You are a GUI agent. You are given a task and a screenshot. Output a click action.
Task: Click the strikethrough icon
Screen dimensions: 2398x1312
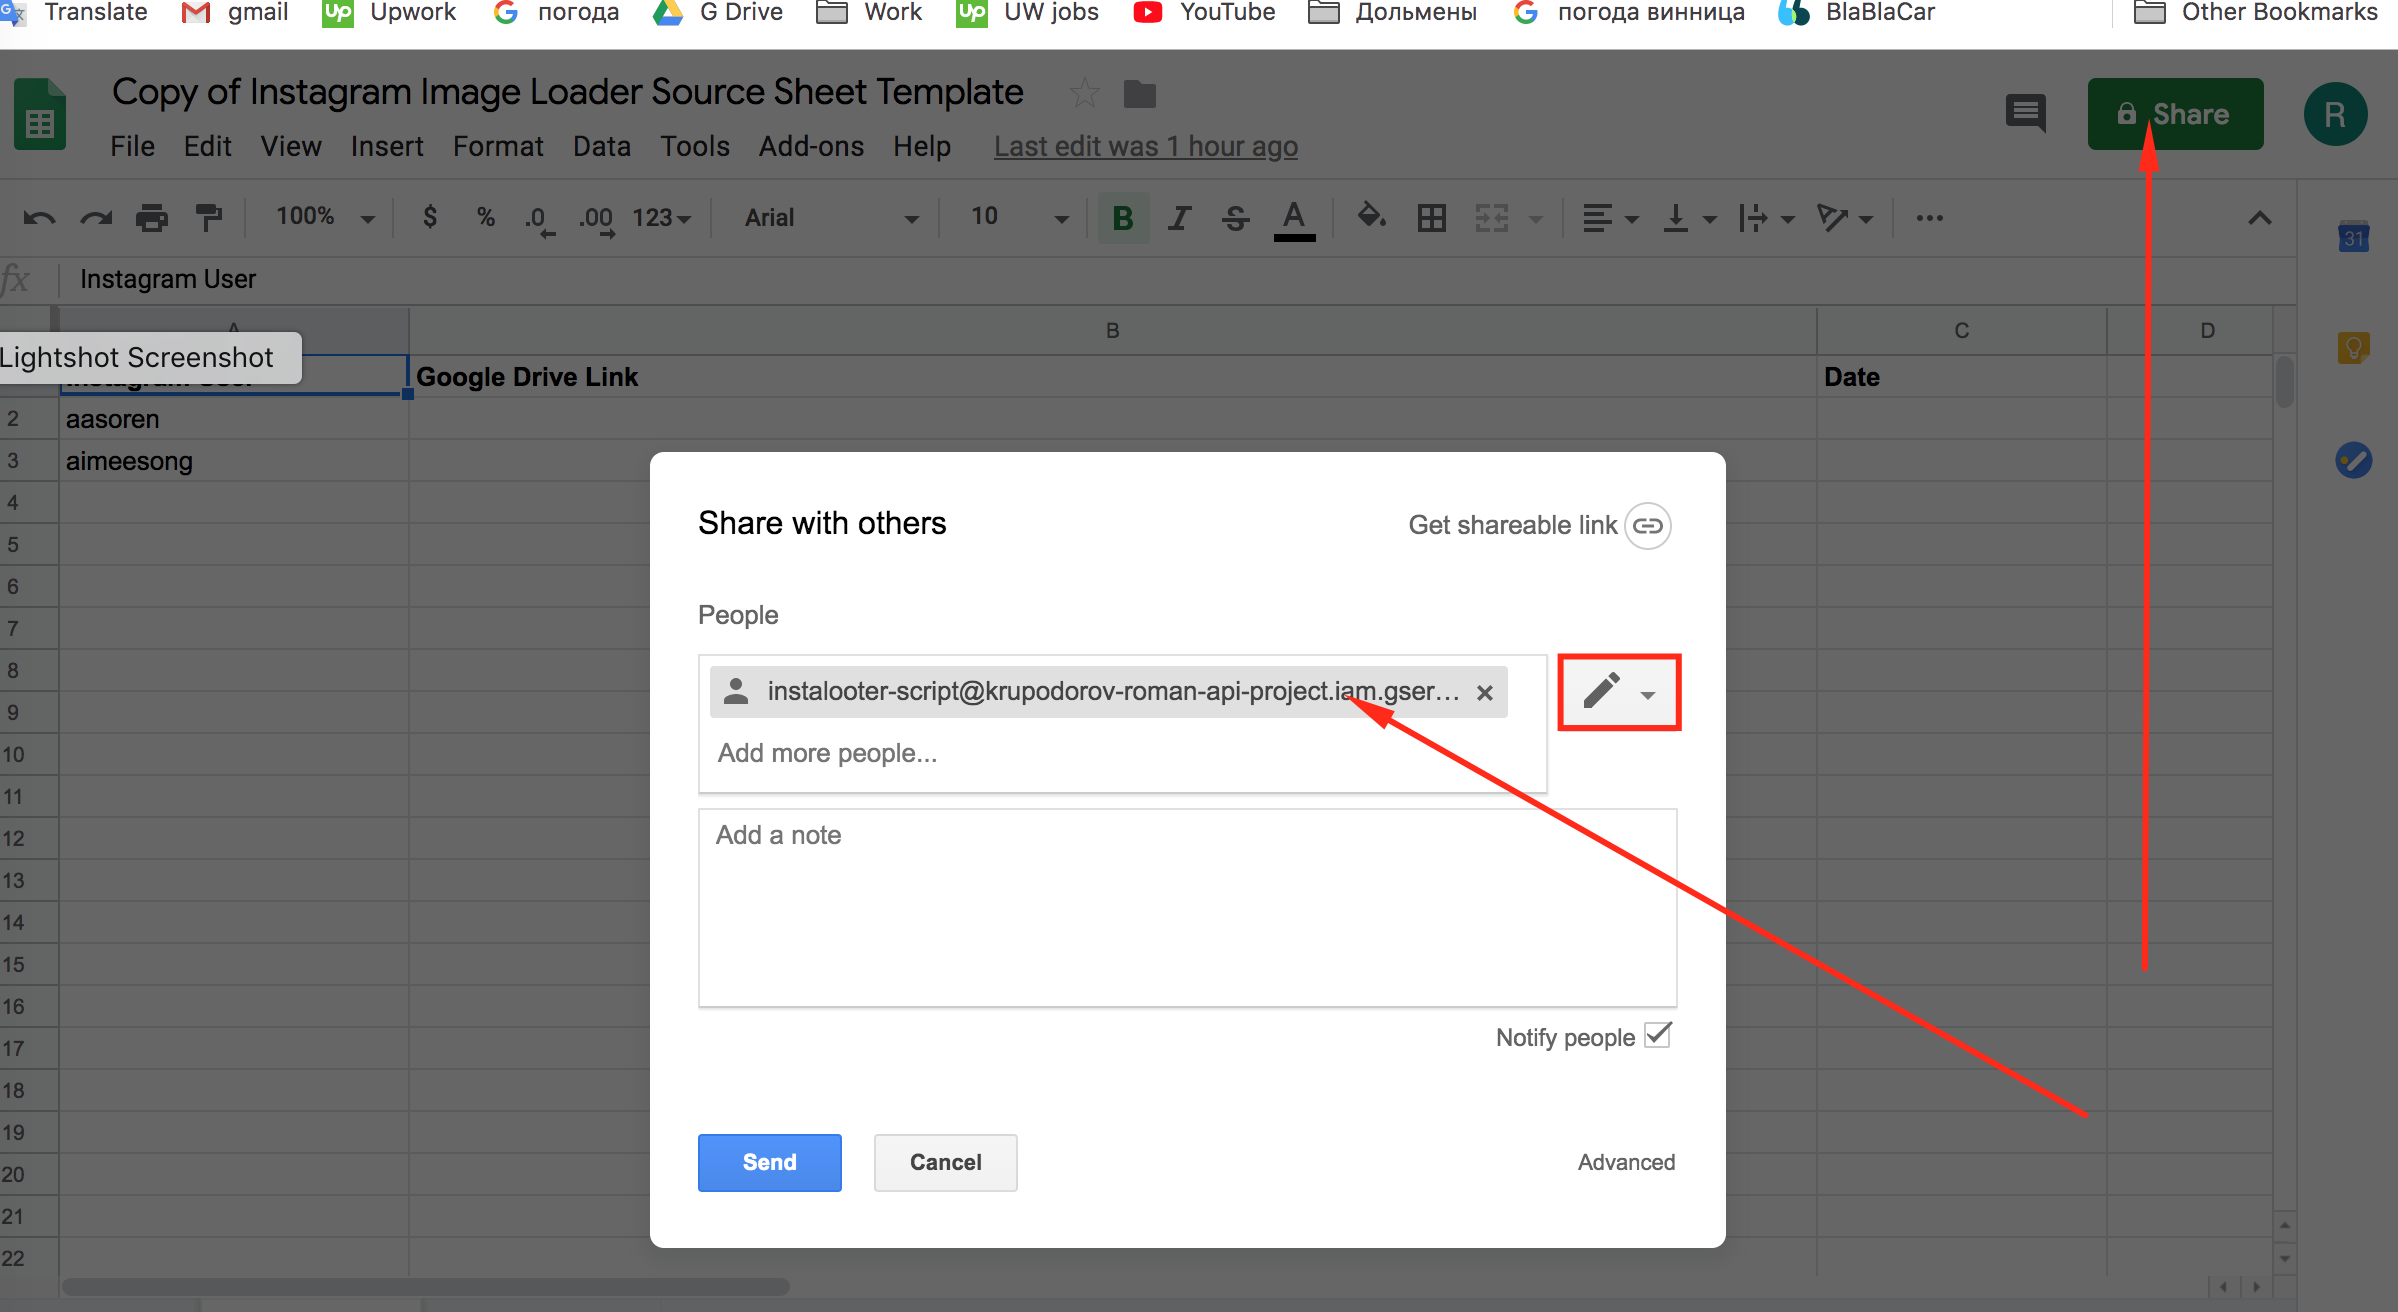click(1236, 218)
